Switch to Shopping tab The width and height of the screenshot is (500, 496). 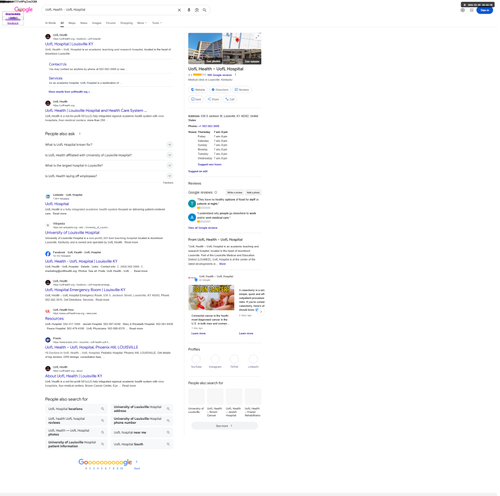(x=126, y=23)
